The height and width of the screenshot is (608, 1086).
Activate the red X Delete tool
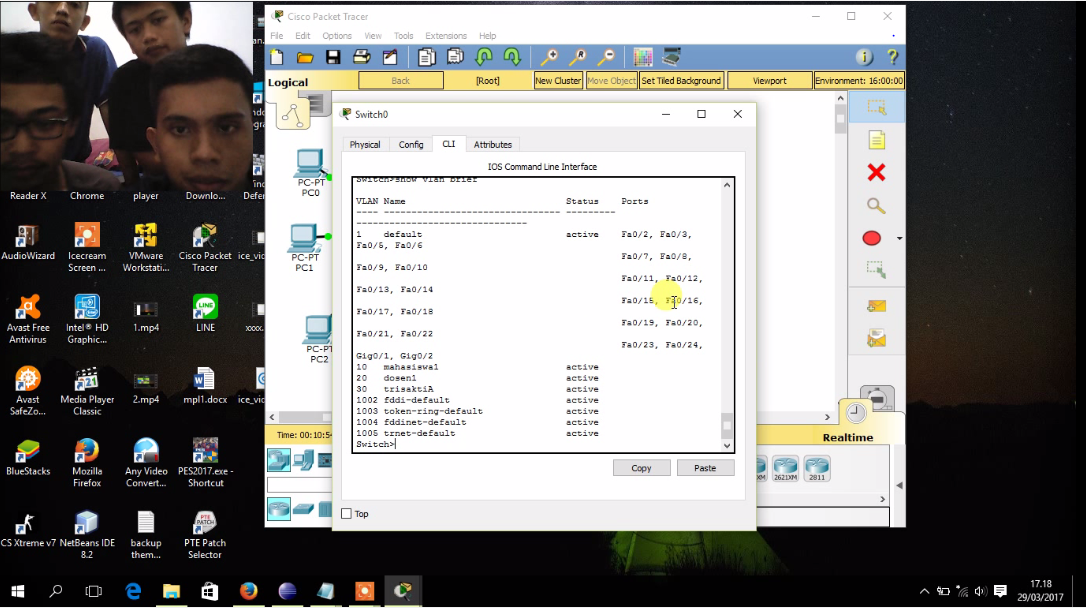[x=876, y=172]
